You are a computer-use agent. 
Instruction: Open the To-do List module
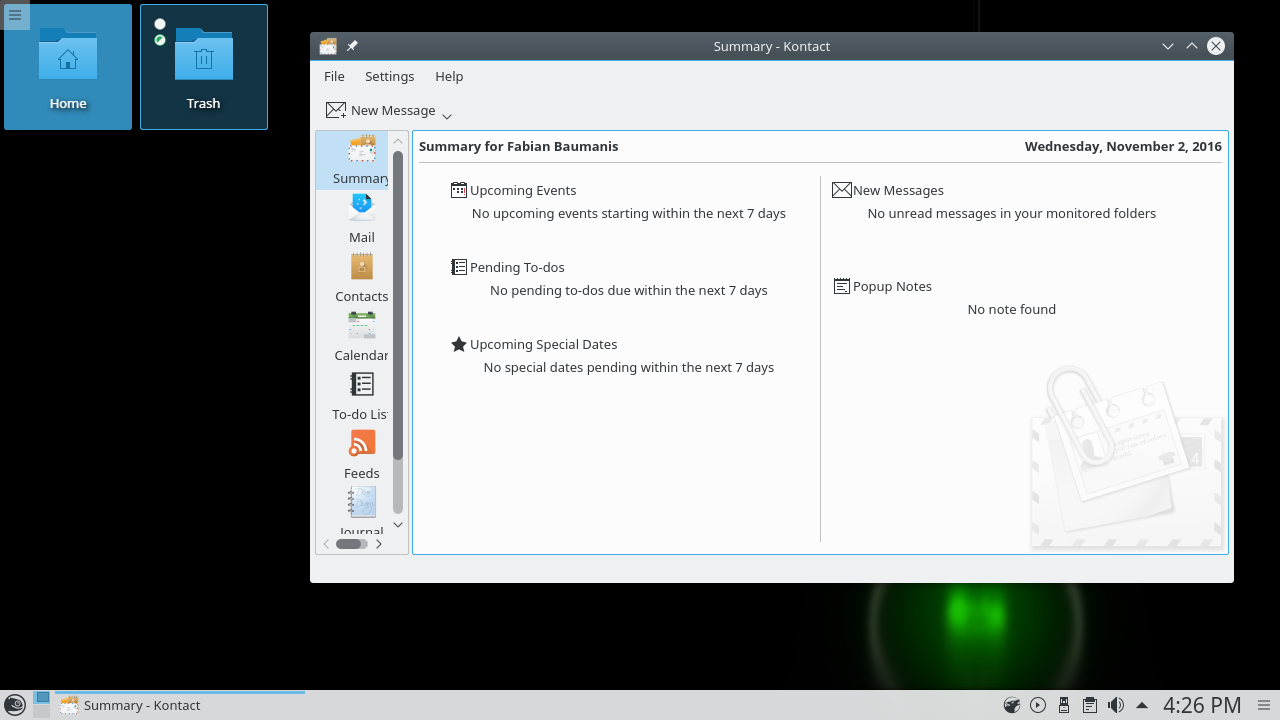[x=361, y=396]
